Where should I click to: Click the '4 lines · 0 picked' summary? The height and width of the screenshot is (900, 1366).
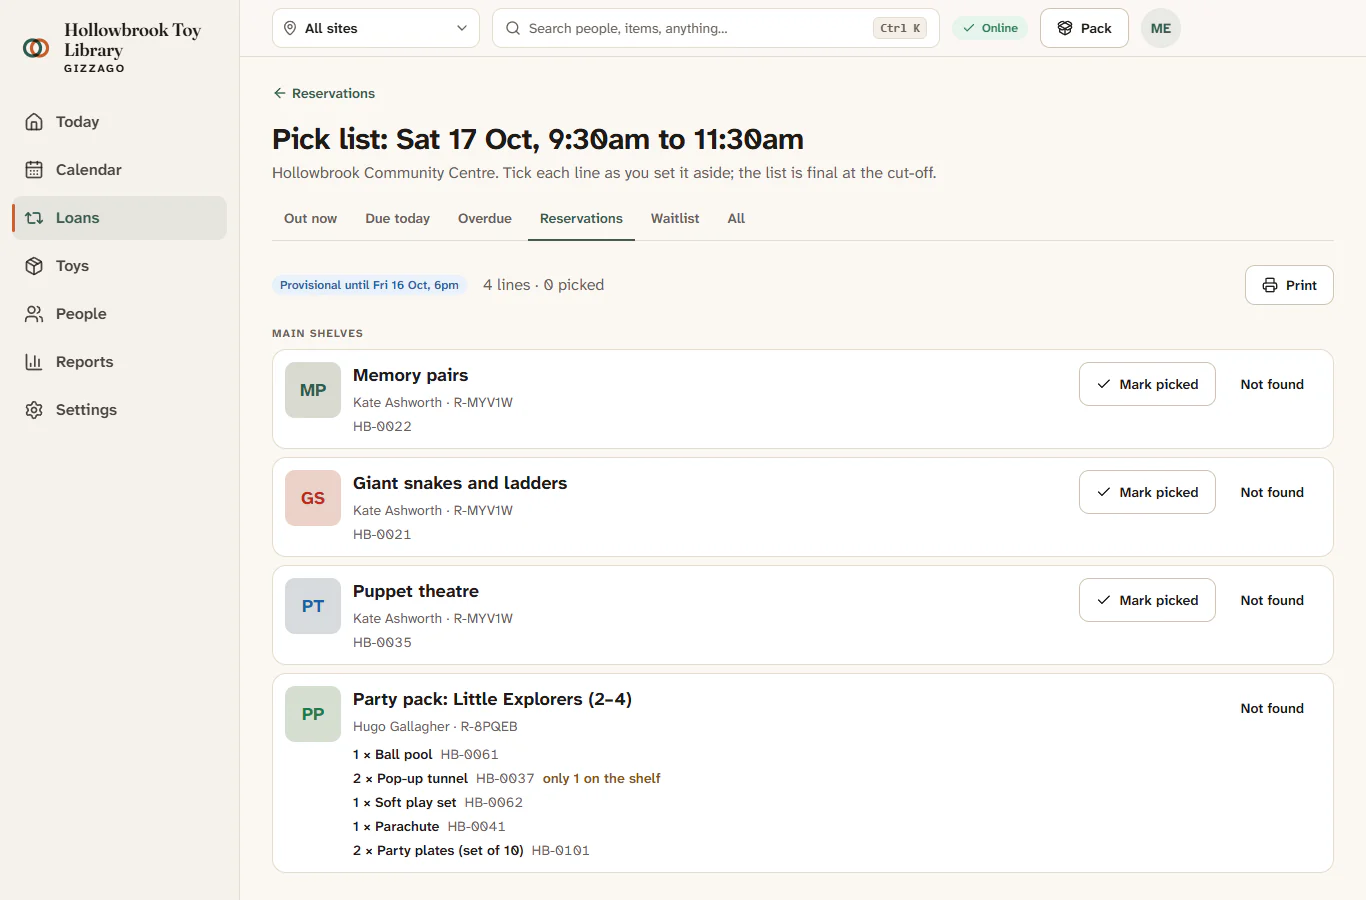[x=543, y=285]
